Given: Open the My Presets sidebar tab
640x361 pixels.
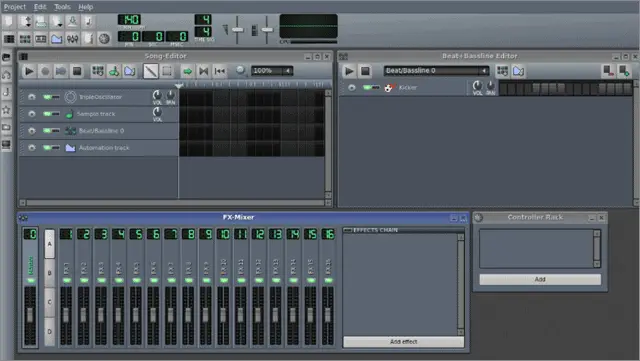Looking at the screenshot, I should (6, 110).
